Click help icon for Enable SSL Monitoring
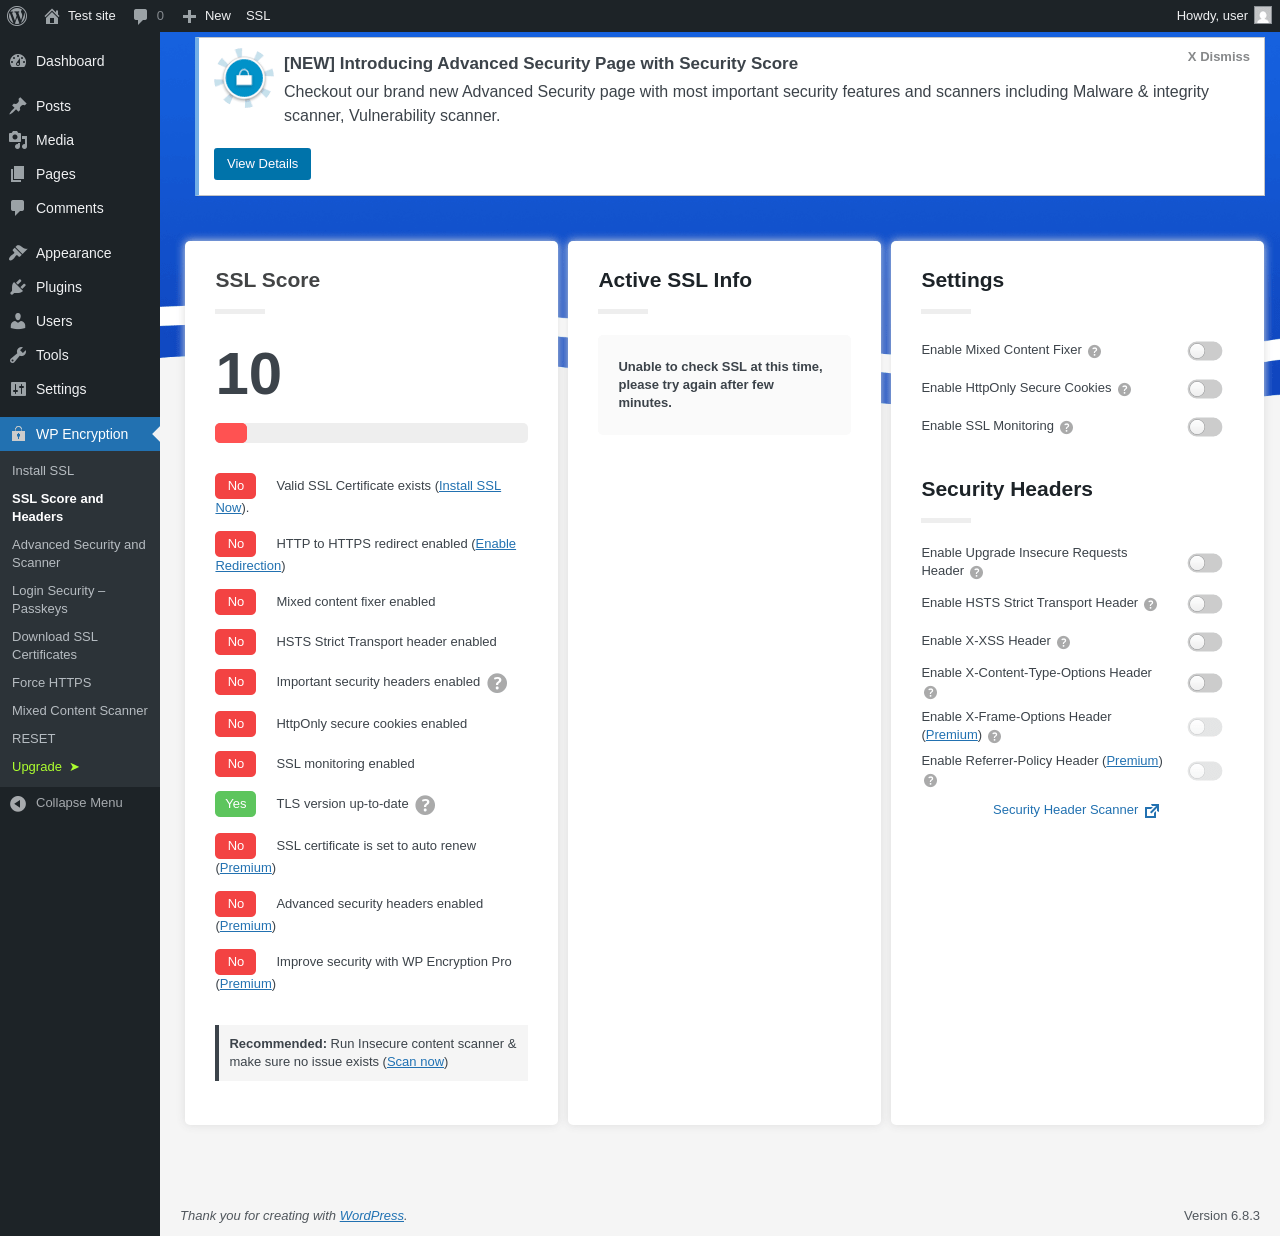 pyautogui.click(x=1066, y=427)
